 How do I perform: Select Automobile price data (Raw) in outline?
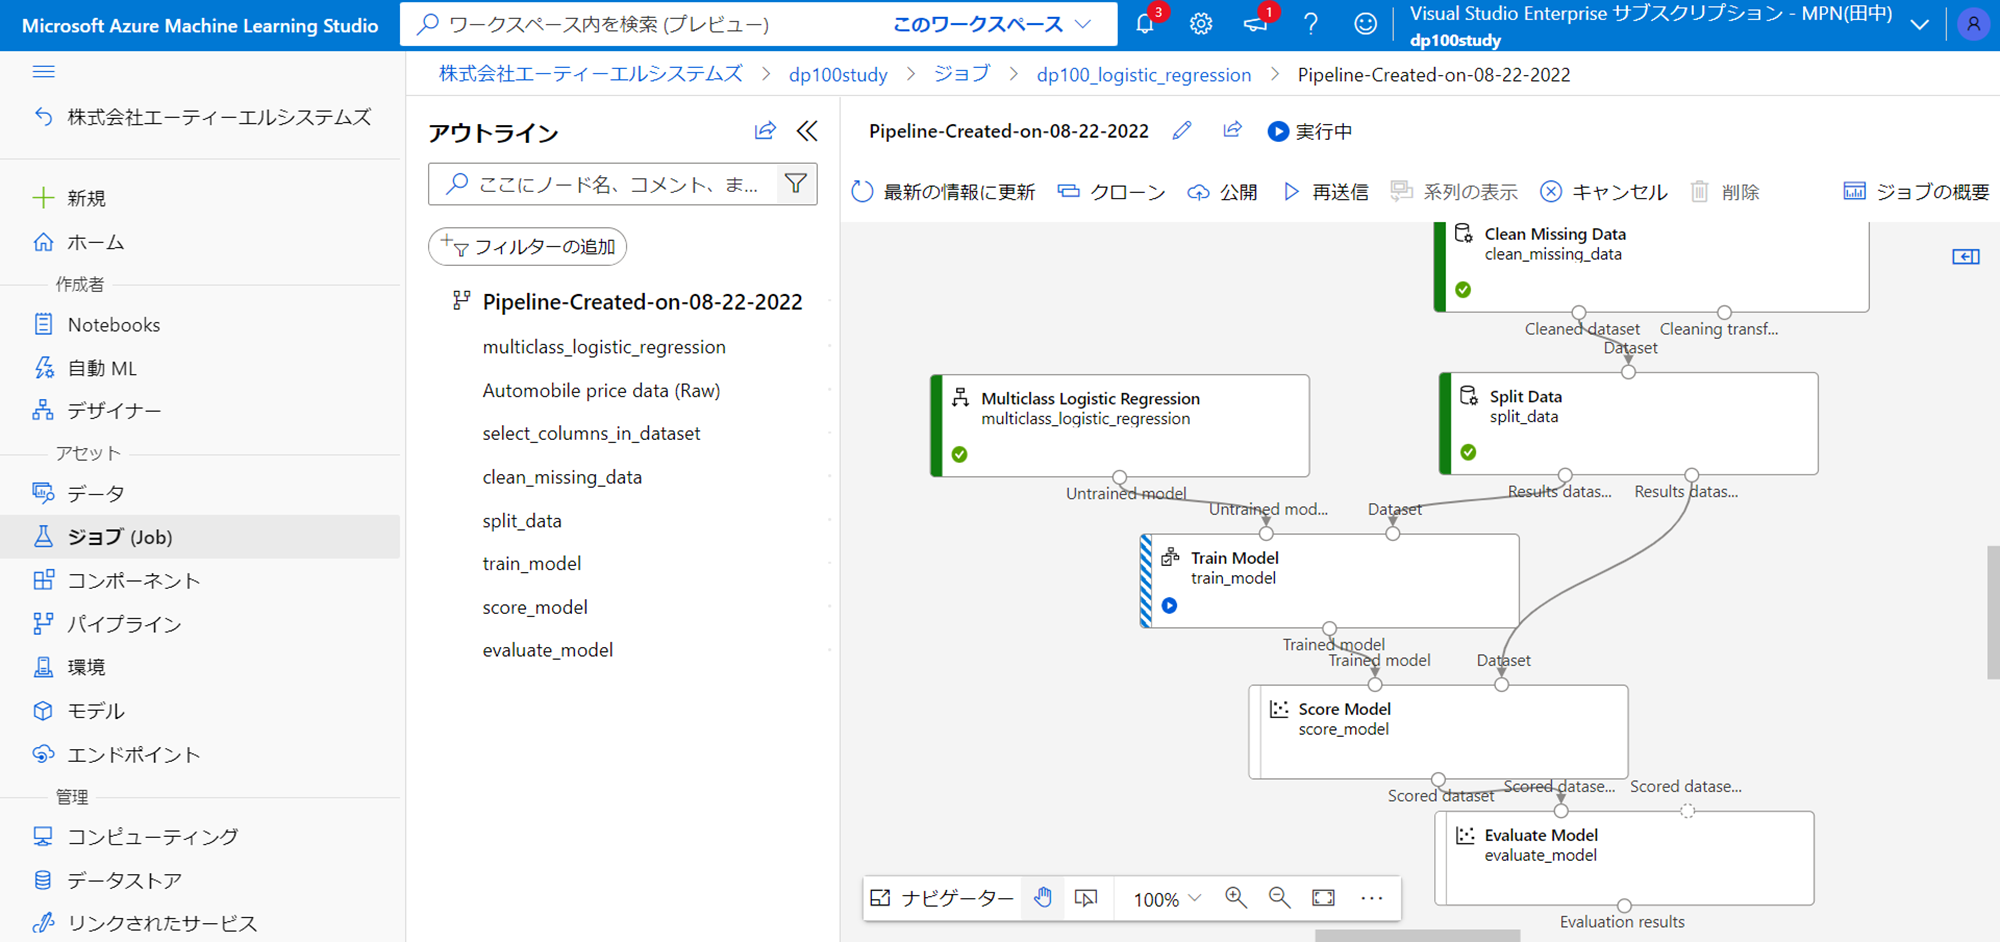point(601,391)
